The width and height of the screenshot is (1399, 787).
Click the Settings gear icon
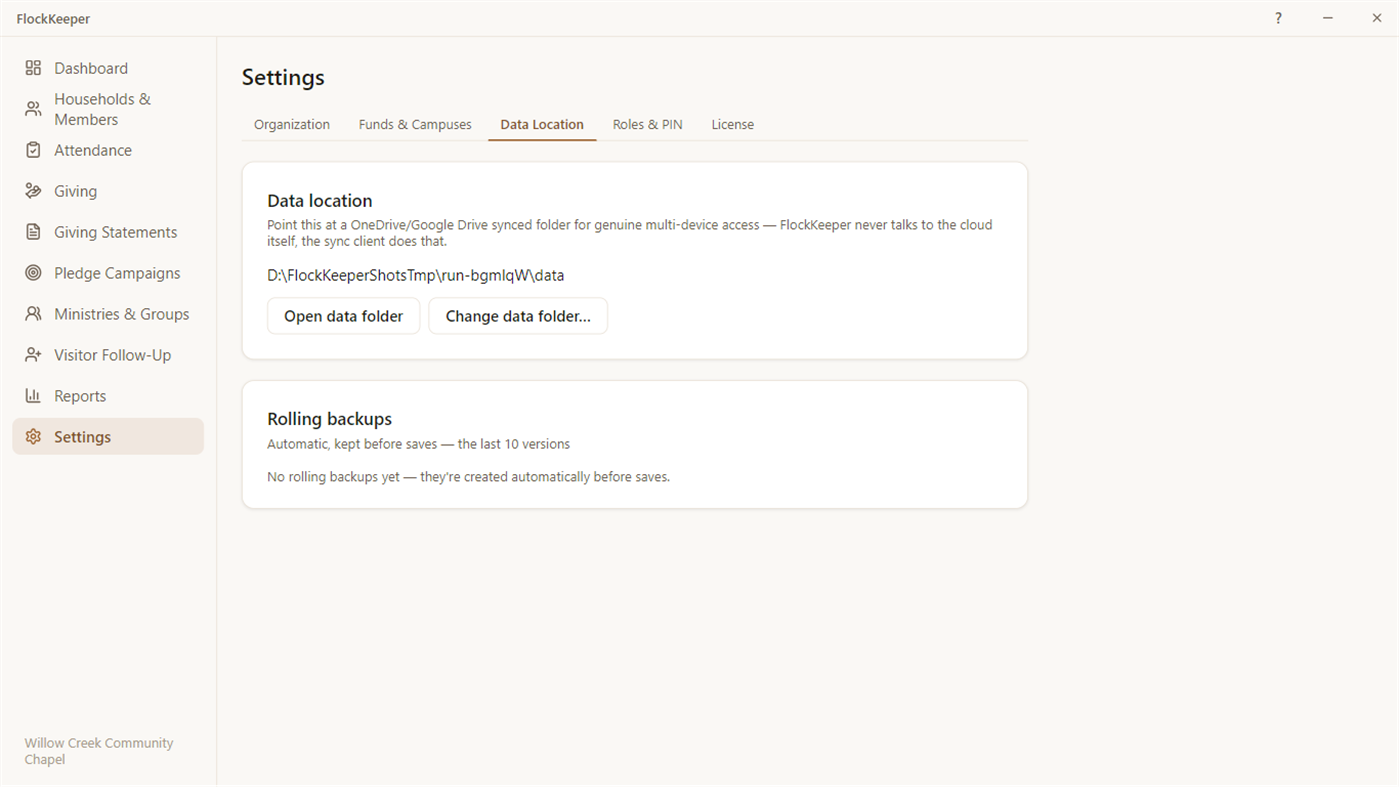[33, 437]
